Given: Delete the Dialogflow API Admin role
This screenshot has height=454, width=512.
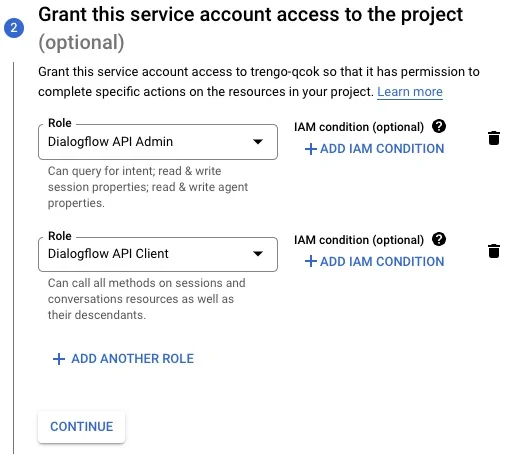Looking at the screenshot, I should [494, 138].
